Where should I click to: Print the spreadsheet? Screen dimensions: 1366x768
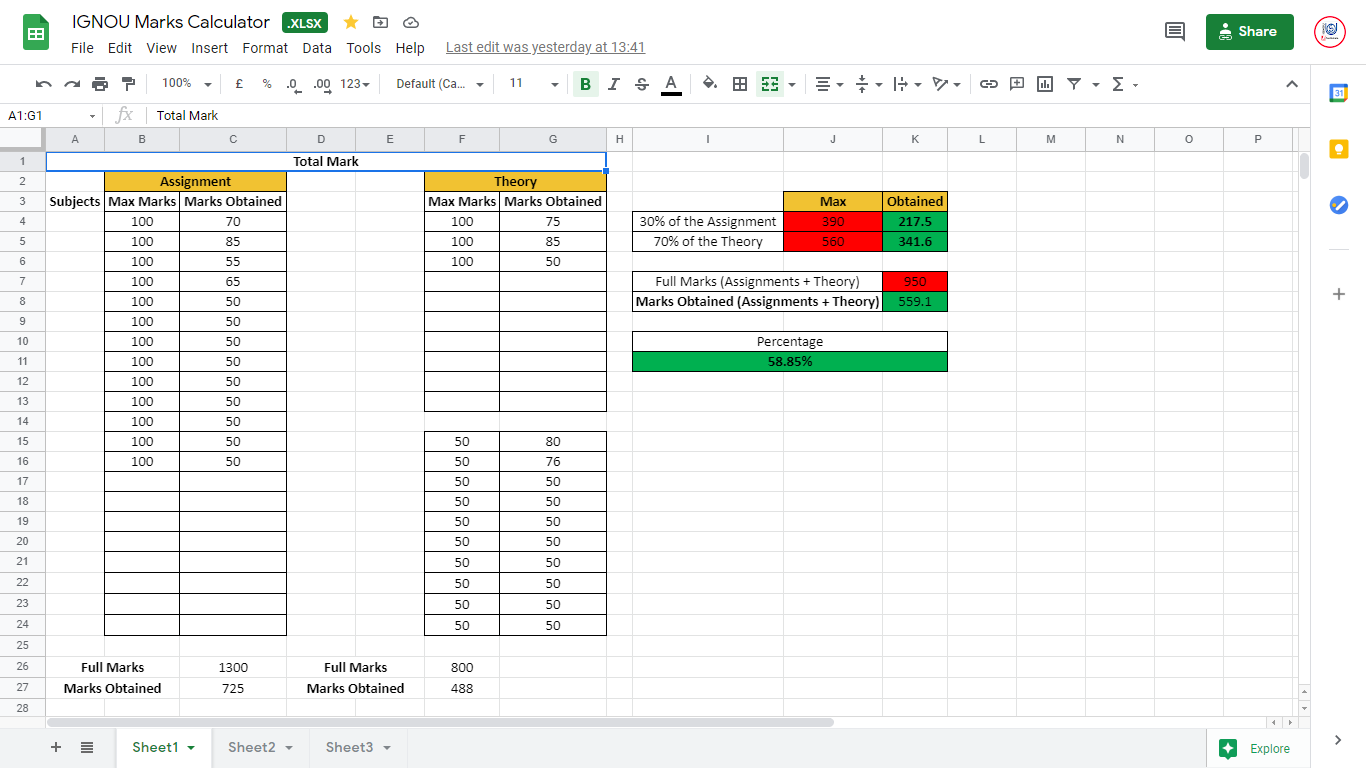pyautogui.click(x=100, y=84)
